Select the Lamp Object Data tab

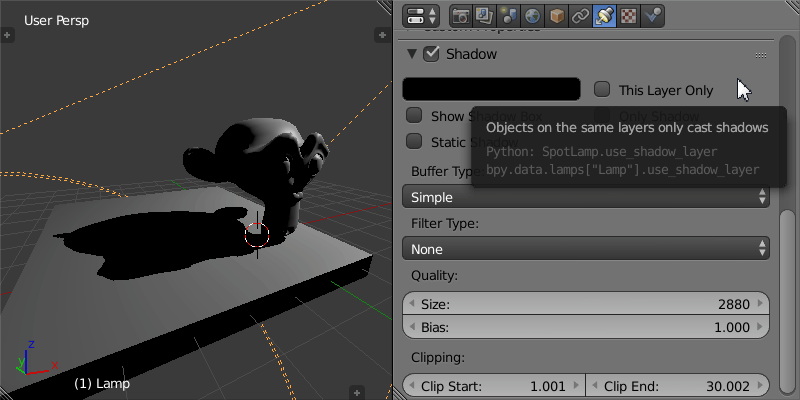click(604, 16)
